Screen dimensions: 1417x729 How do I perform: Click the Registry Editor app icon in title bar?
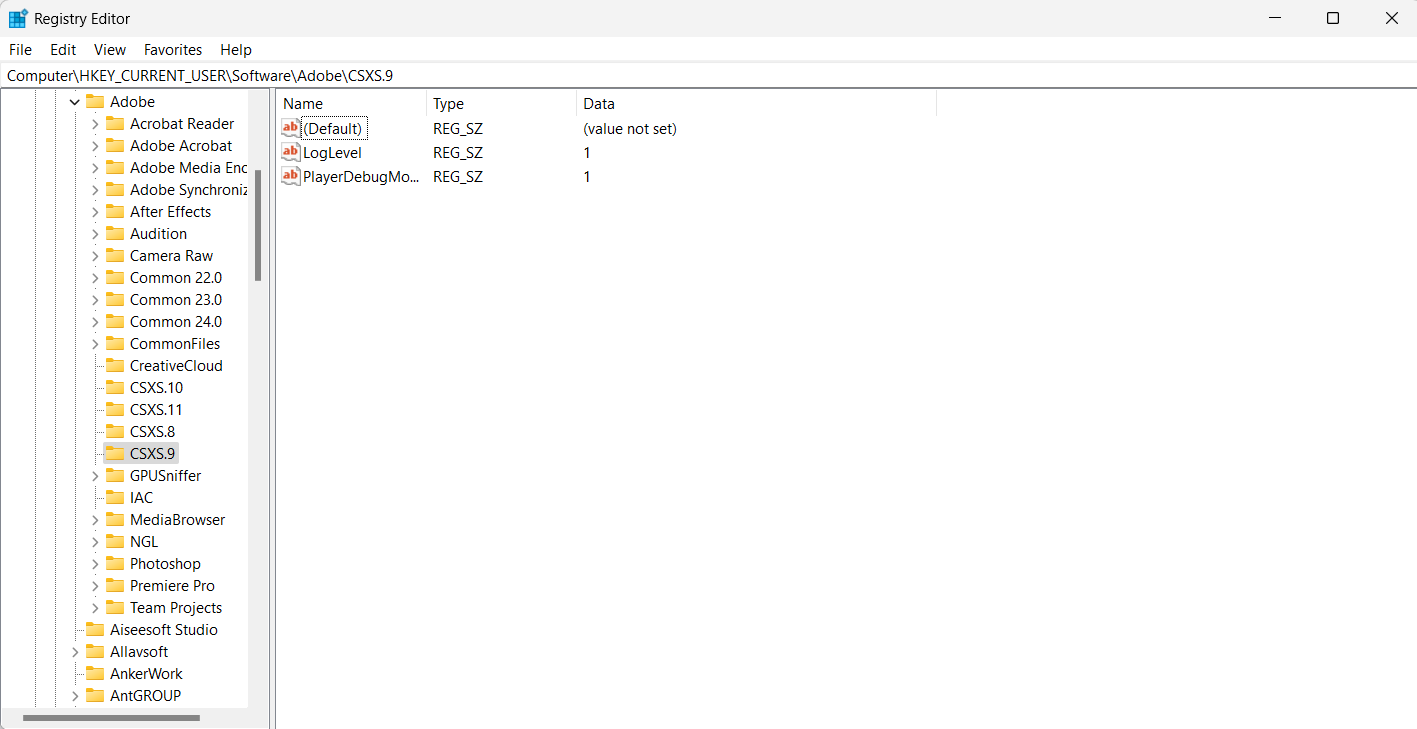coord(18,18)
